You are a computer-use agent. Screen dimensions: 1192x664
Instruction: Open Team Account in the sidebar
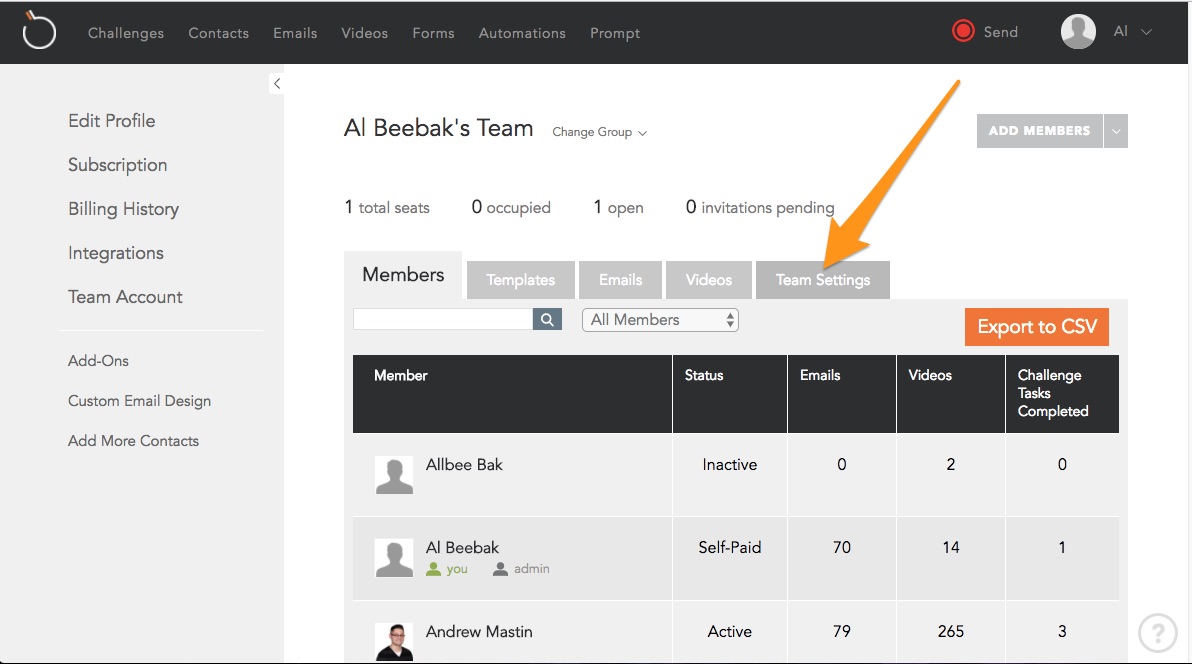click(125, 297)
